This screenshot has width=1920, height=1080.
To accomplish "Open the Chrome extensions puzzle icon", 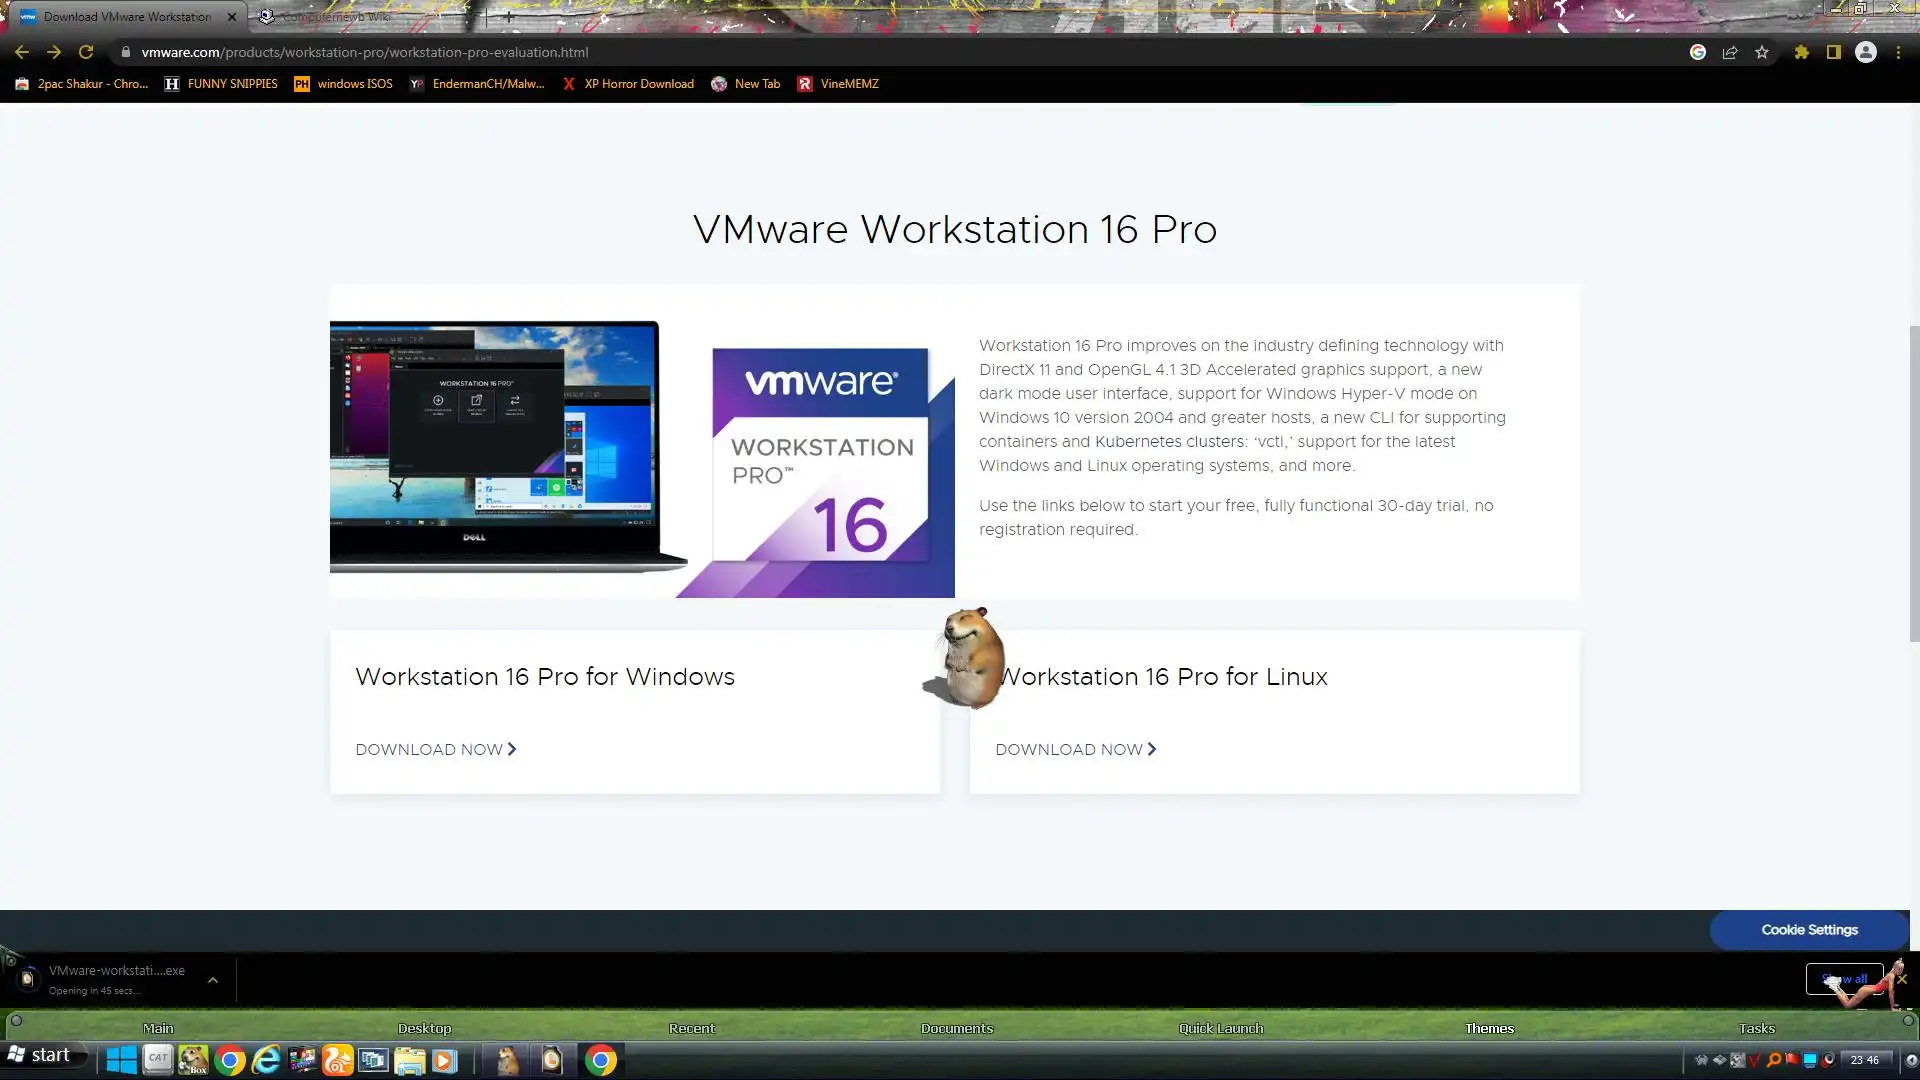I will (1801, 52).
